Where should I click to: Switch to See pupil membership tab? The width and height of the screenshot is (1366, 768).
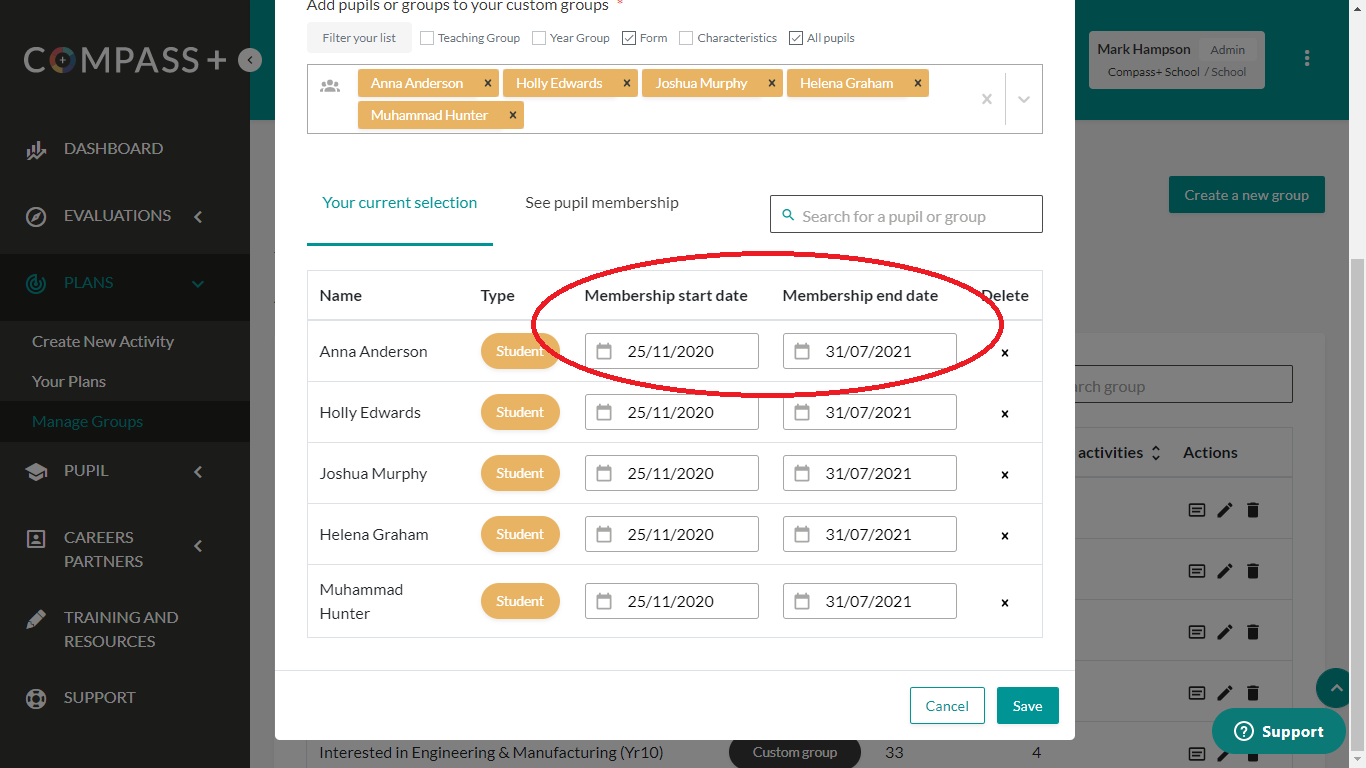(x=601, y=203)
